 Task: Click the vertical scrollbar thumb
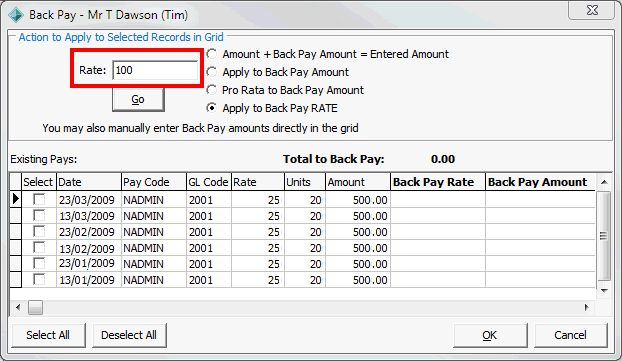603,236
